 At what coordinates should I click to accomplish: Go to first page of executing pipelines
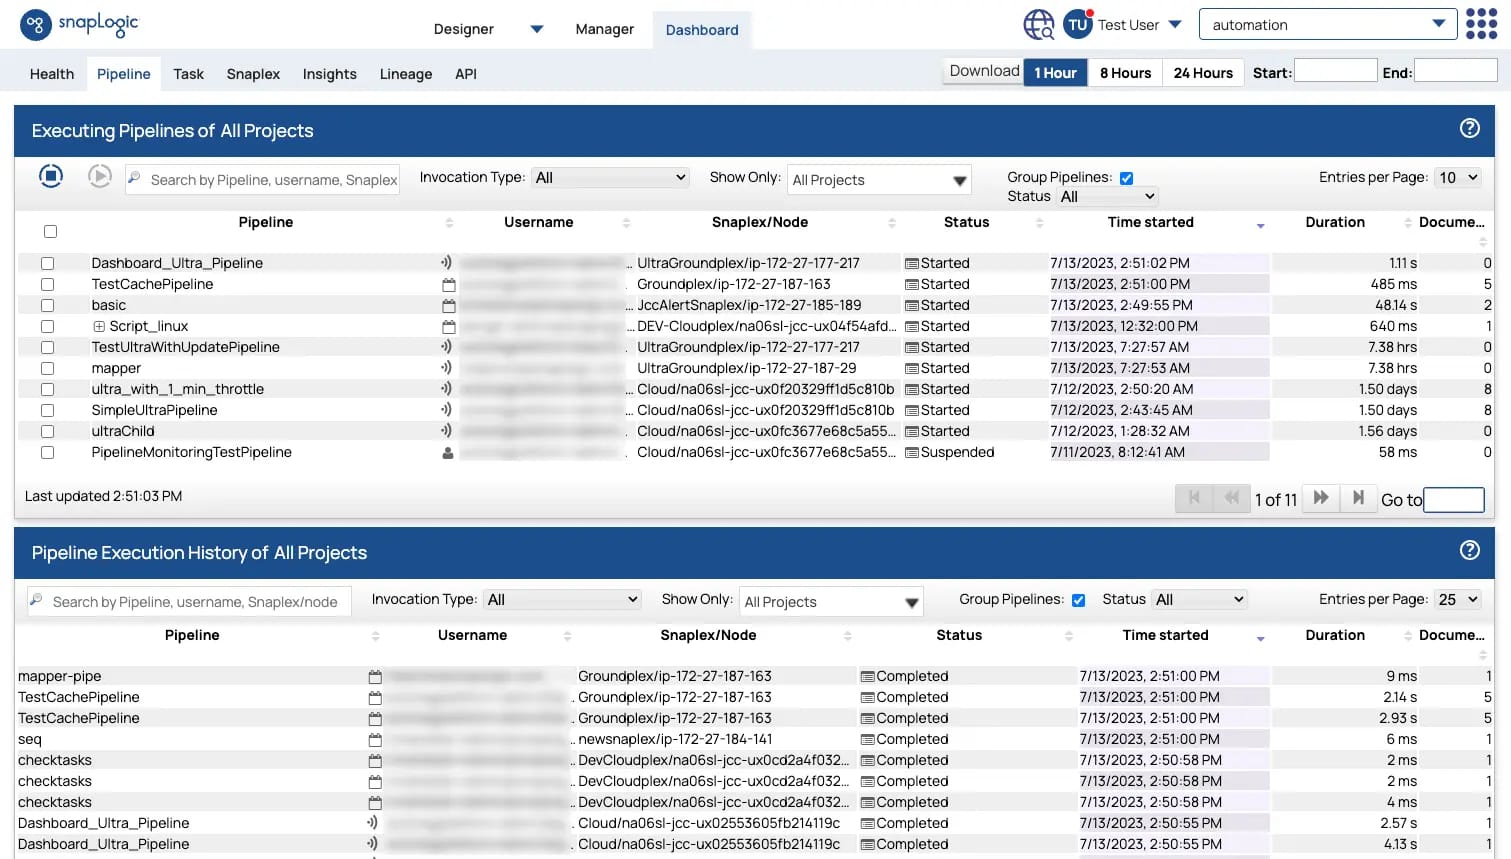[1193, 497]
